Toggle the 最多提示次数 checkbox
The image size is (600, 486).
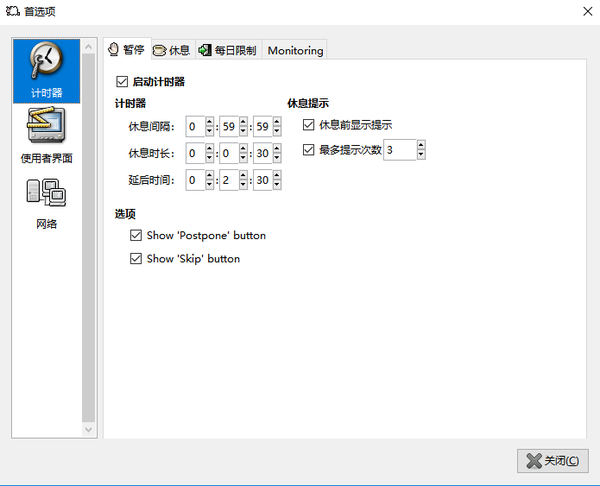tap(308, 150)
